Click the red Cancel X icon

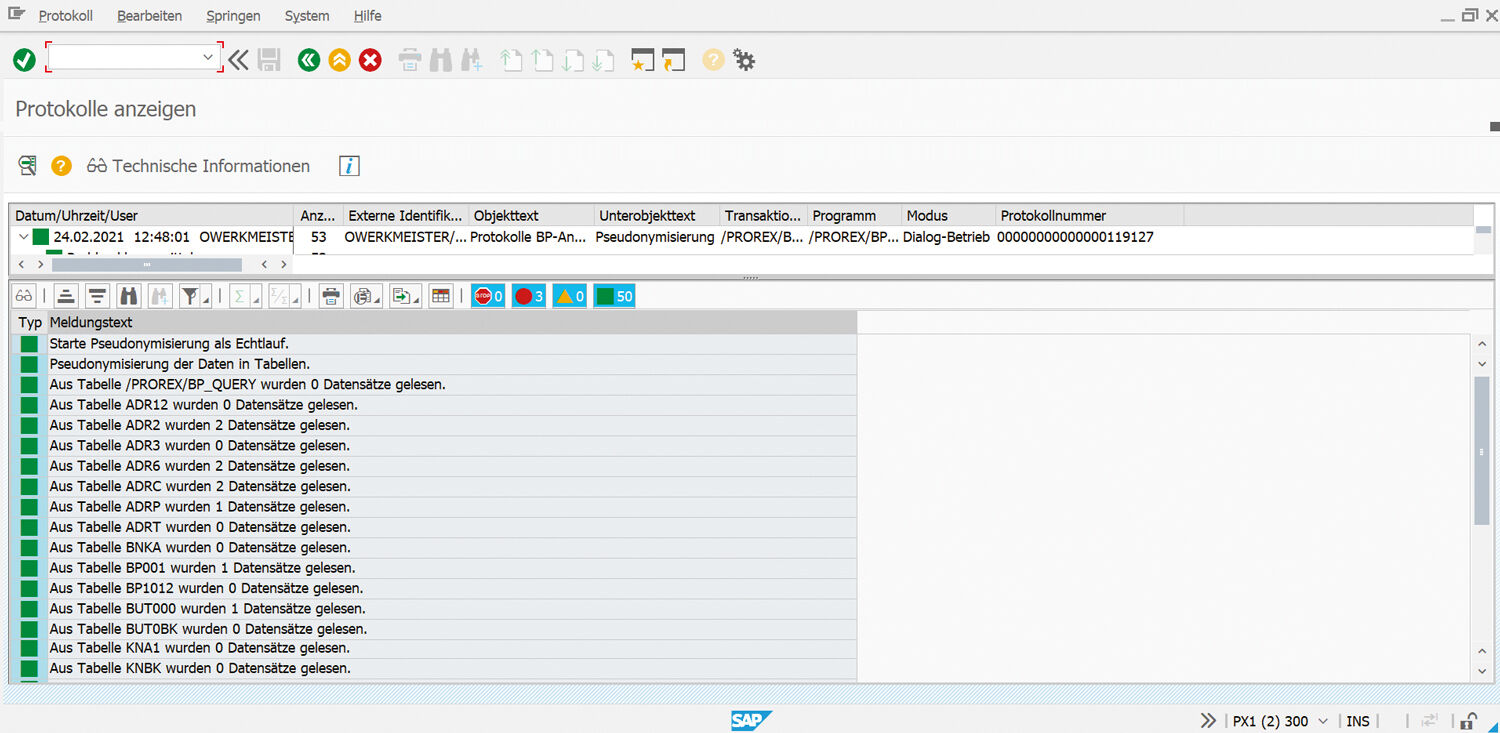[x=370, y=60]
